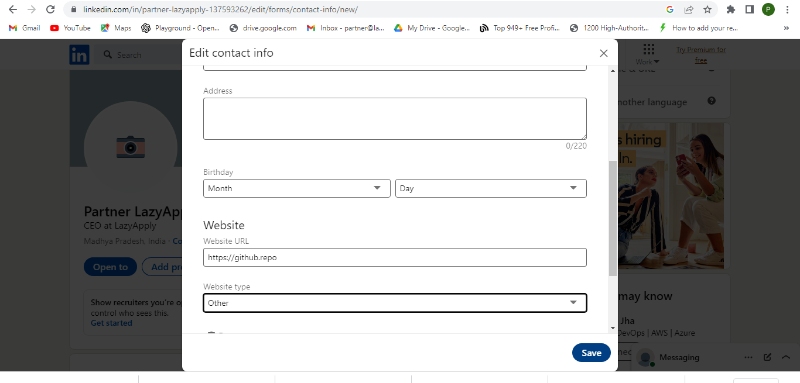Click the hiring ad image
Image resolution: width=800 pixels, height=383 pixels.
pos(670,195)
